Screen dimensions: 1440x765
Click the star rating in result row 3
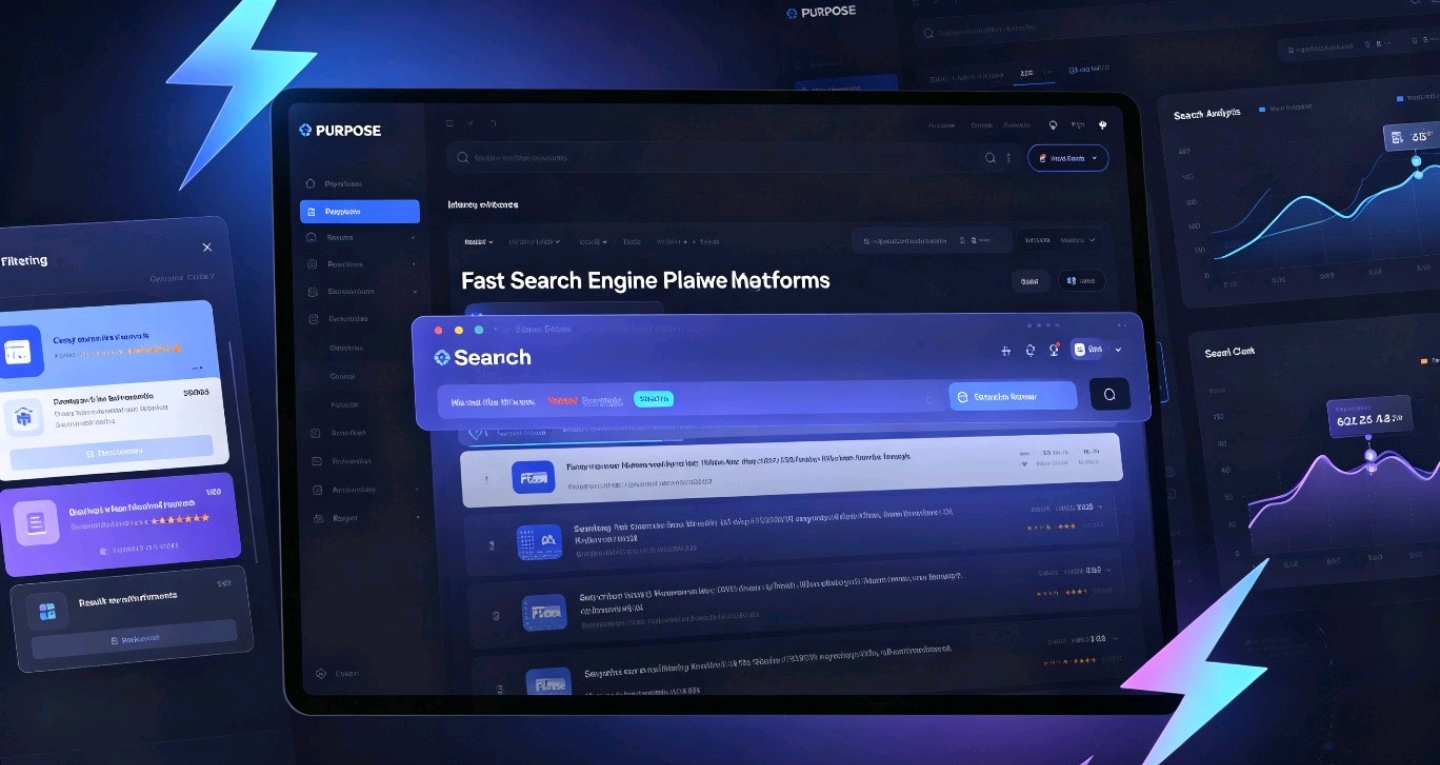tap(1061, 593)
